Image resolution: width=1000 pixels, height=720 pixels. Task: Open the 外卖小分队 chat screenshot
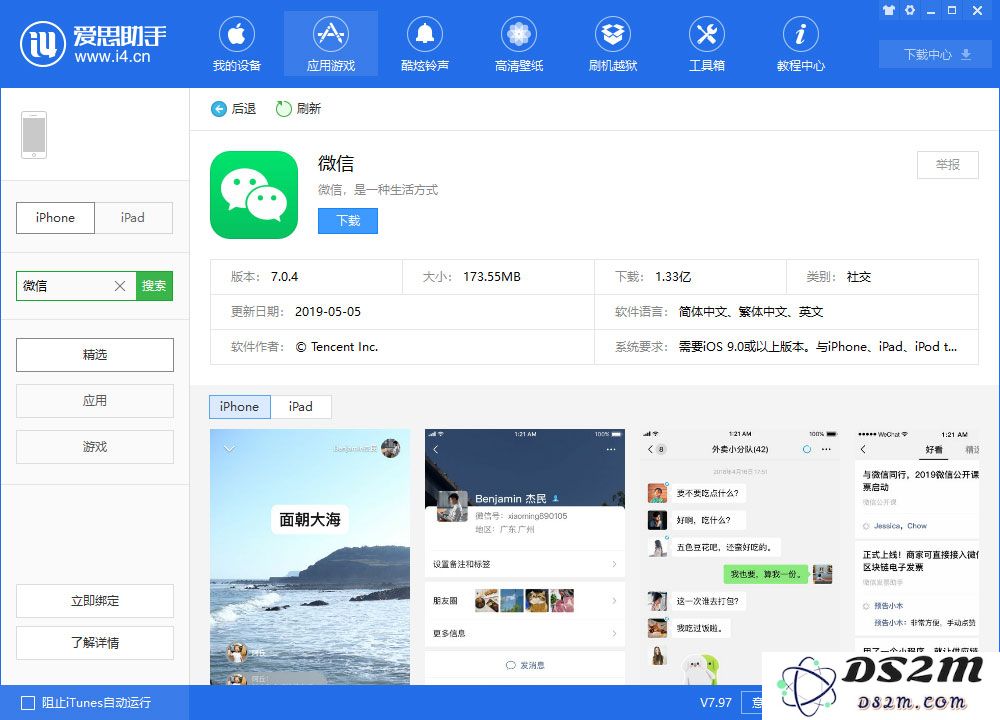coord(740,557)
